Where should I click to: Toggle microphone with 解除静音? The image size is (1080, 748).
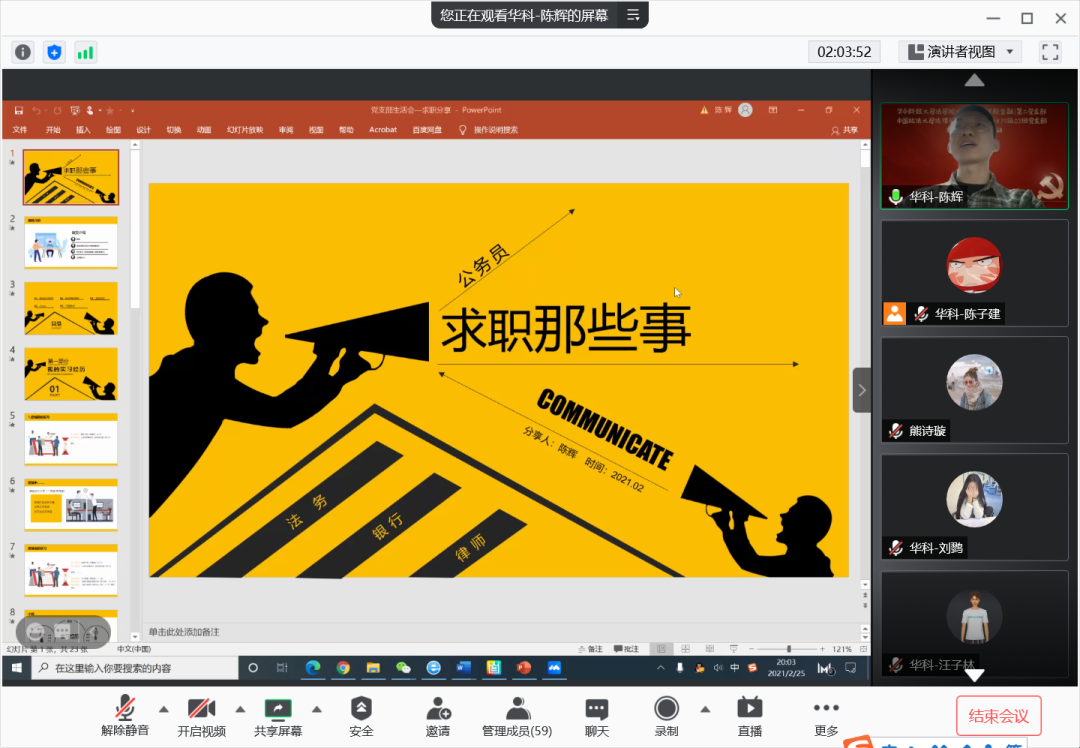coord(125,716)
